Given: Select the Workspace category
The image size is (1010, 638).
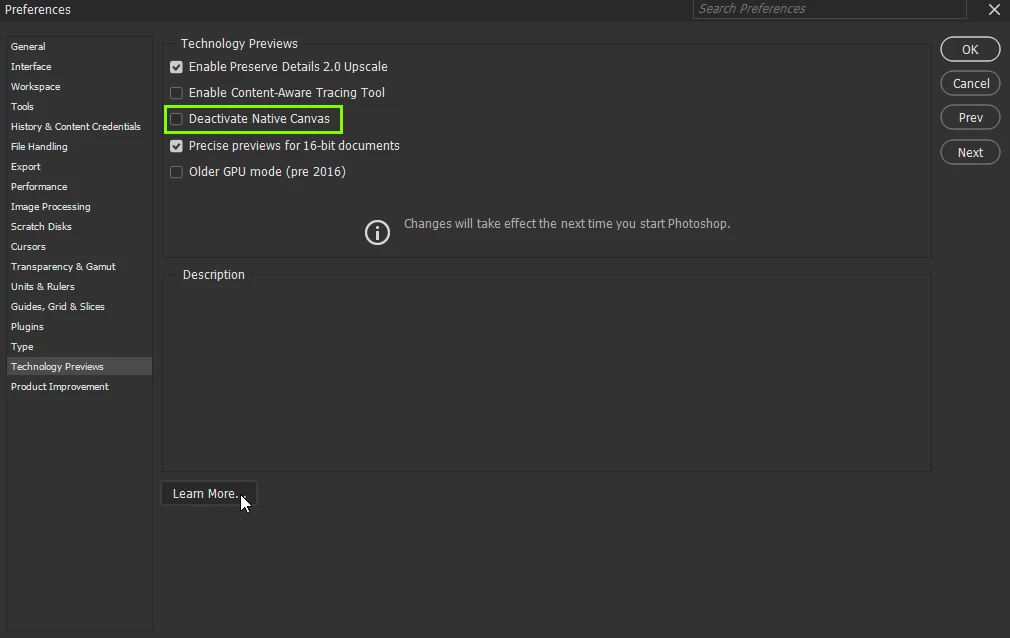Looking at the screenshot, I should (x=79, y=86).
